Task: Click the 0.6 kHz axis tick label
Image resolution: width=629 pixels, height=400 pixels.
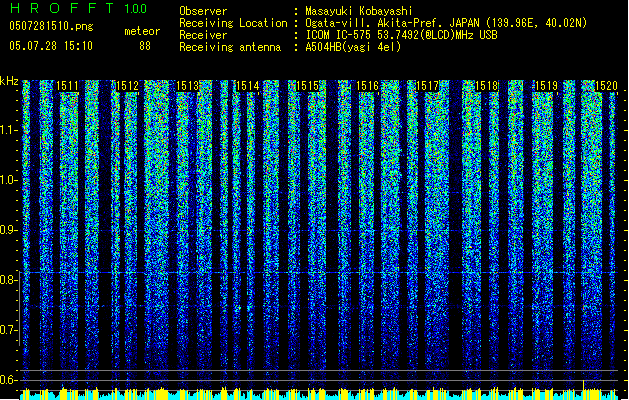Action: (8, 380)
